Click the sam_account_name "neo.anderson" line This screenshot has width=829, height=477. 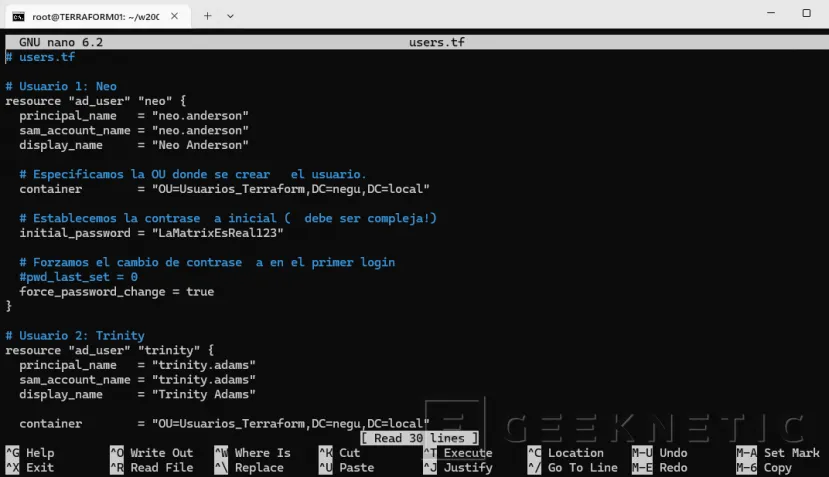coord(134,131)
